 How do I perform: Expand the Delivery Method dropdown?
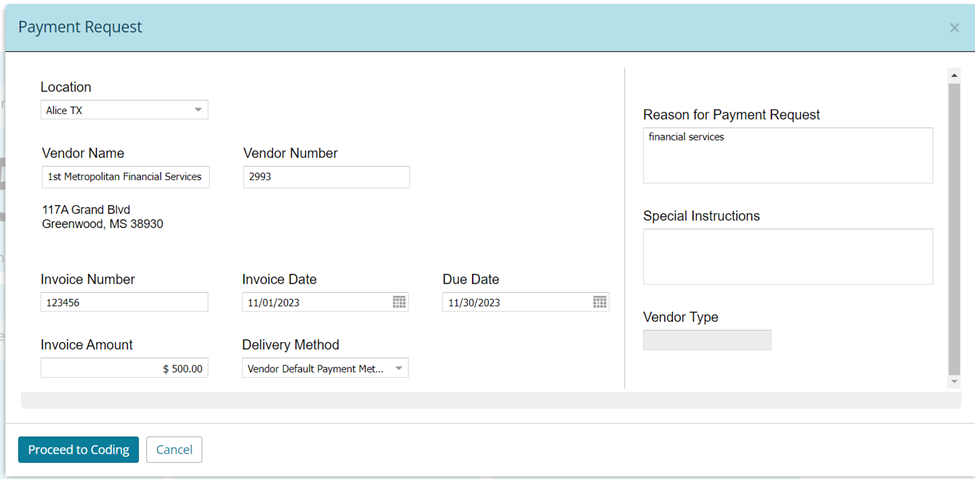coord(398,369)
